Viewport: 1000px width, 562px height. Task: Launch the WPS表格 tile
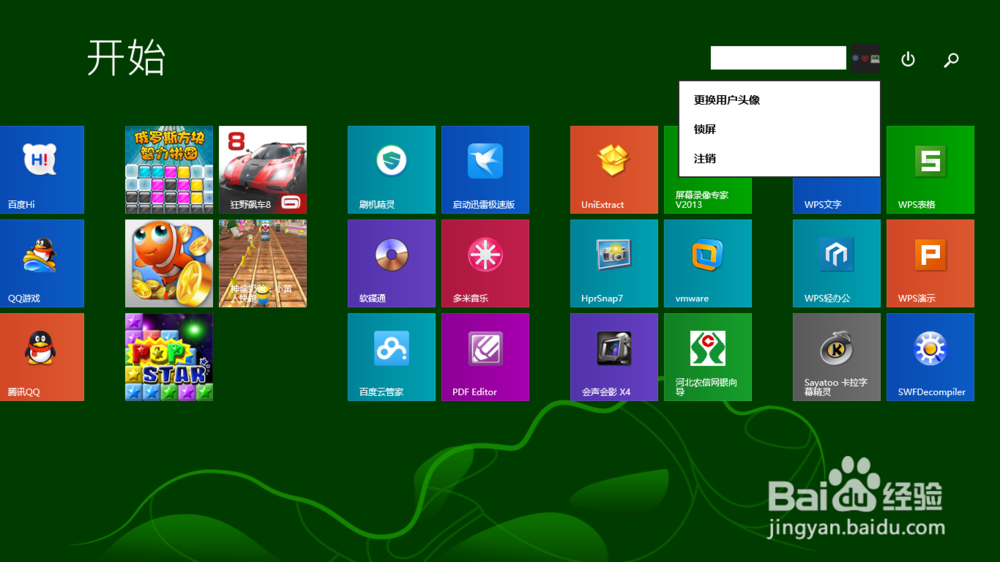(x=930, y=170)
